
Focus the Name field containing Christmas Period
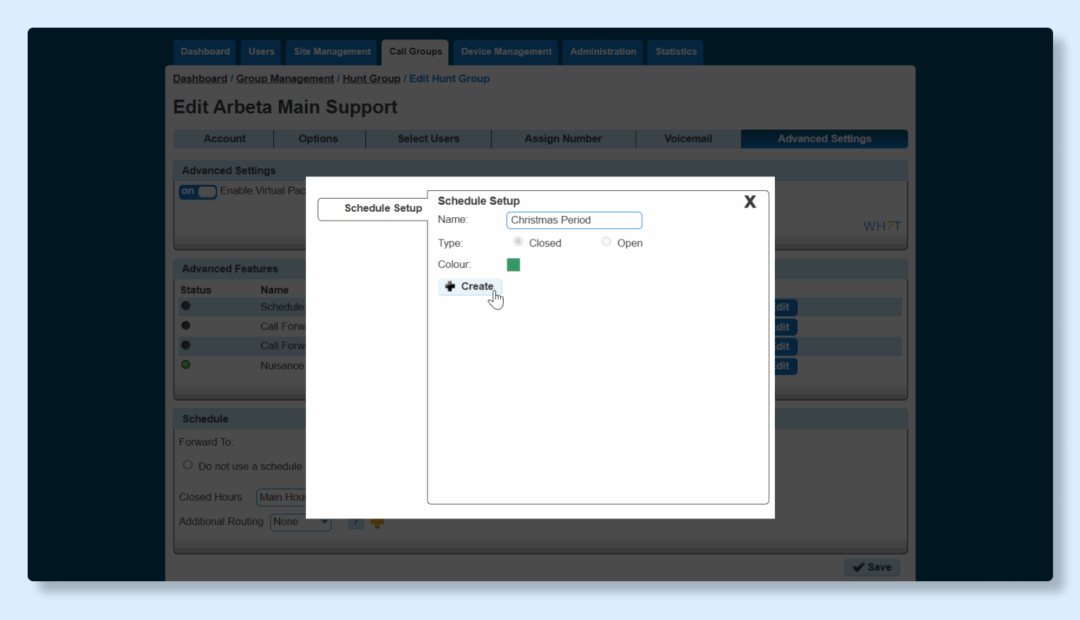(574, 220)
